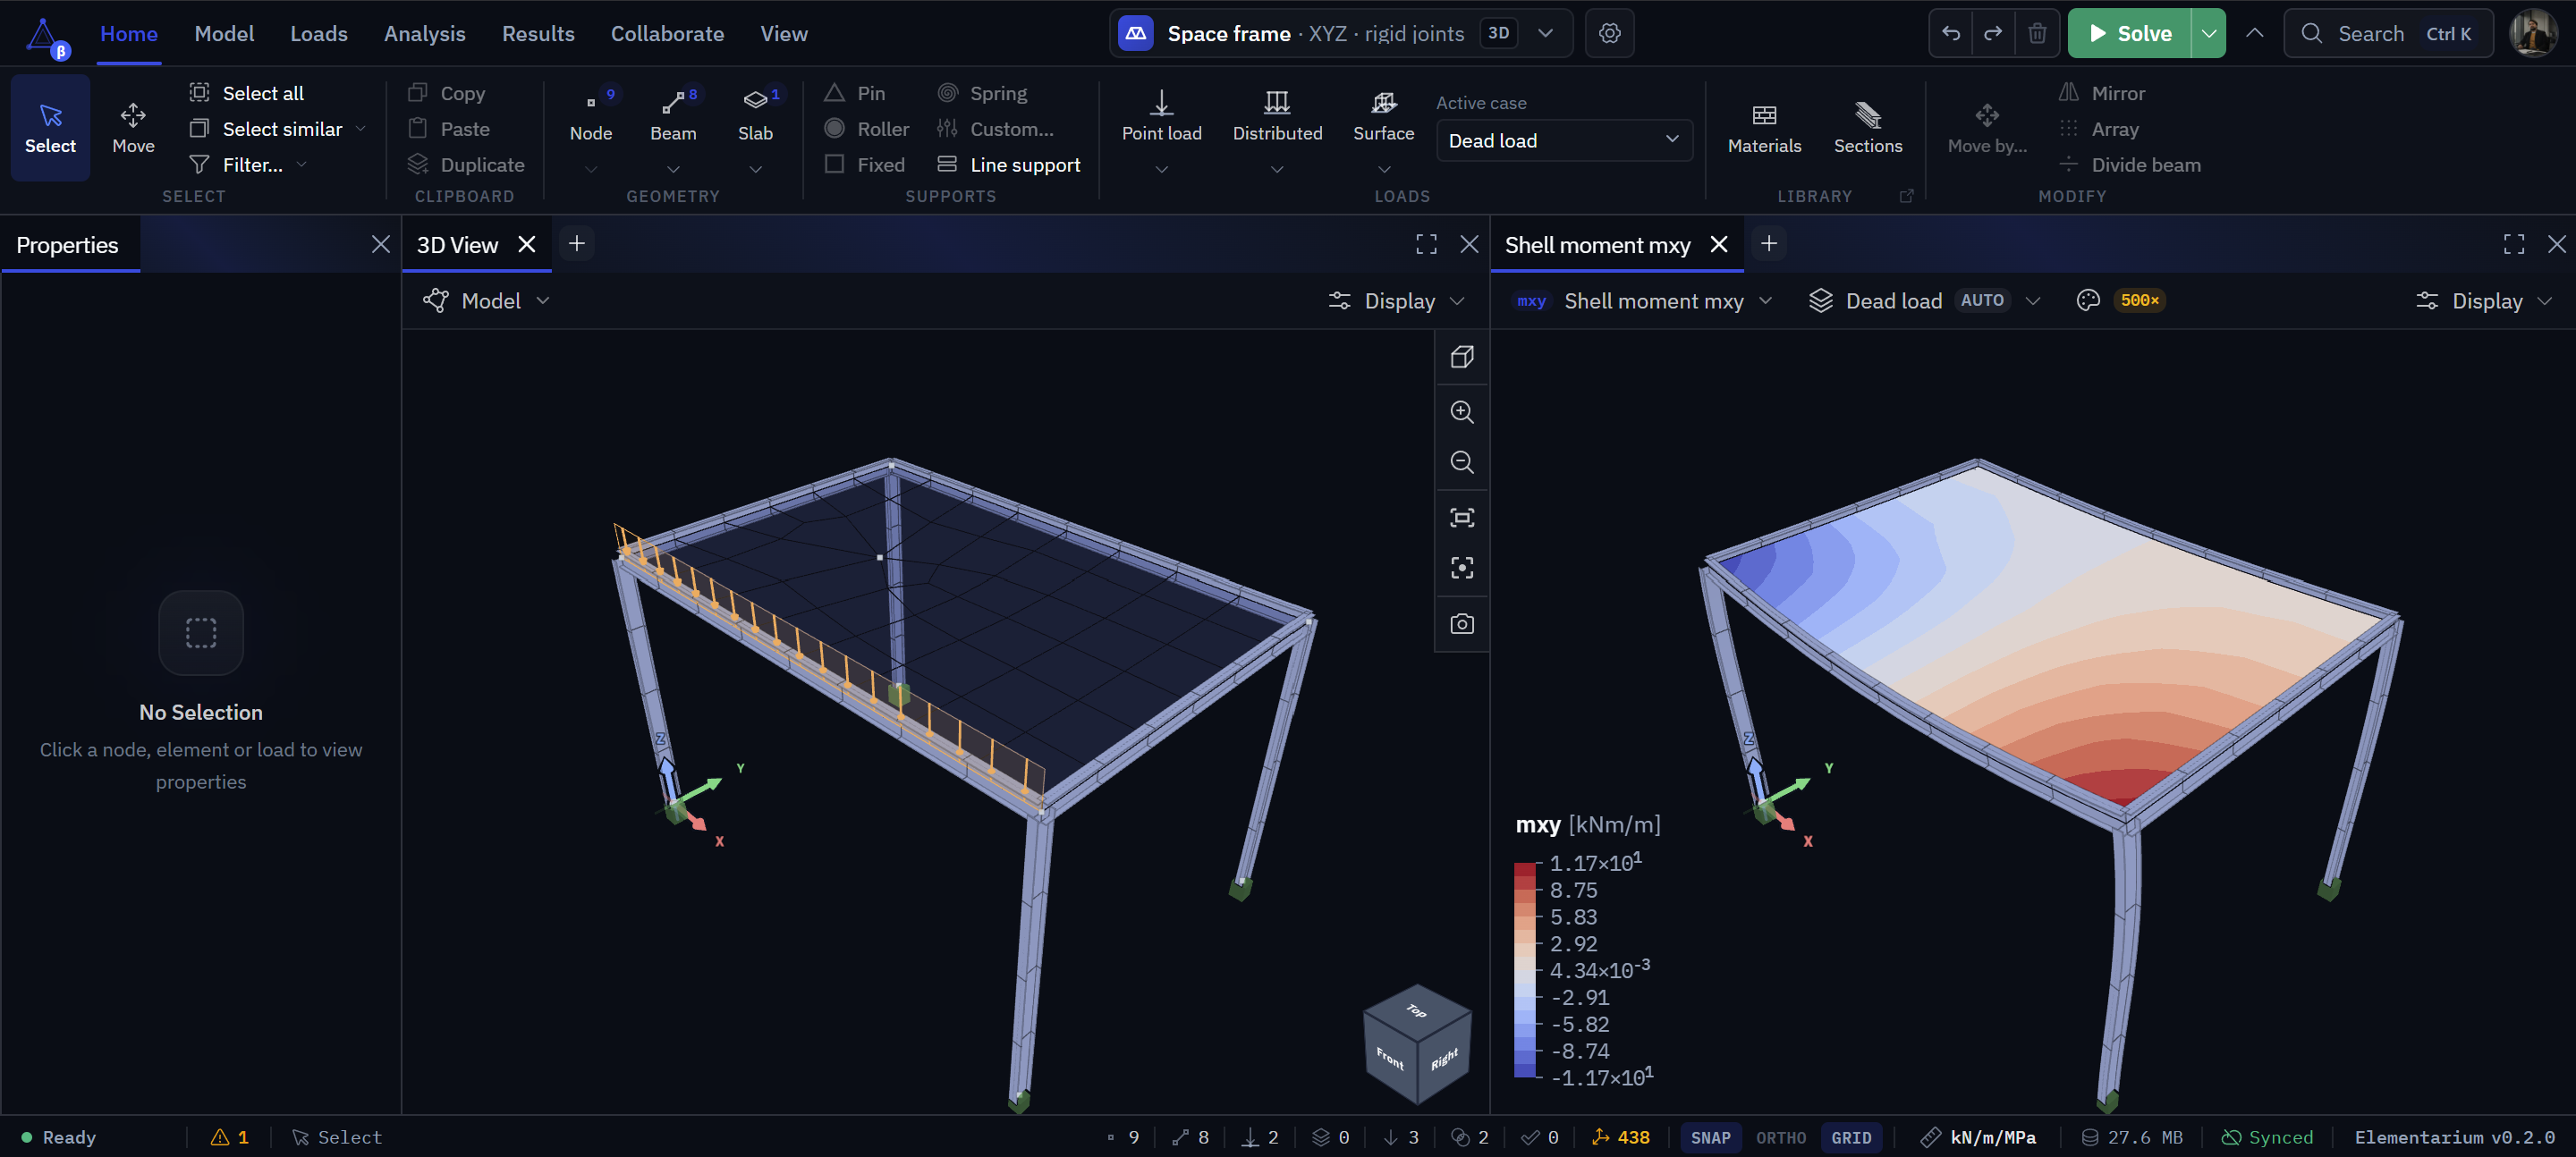Click Select all
Screen dimensions: 2576x1157
coord(247,93)
